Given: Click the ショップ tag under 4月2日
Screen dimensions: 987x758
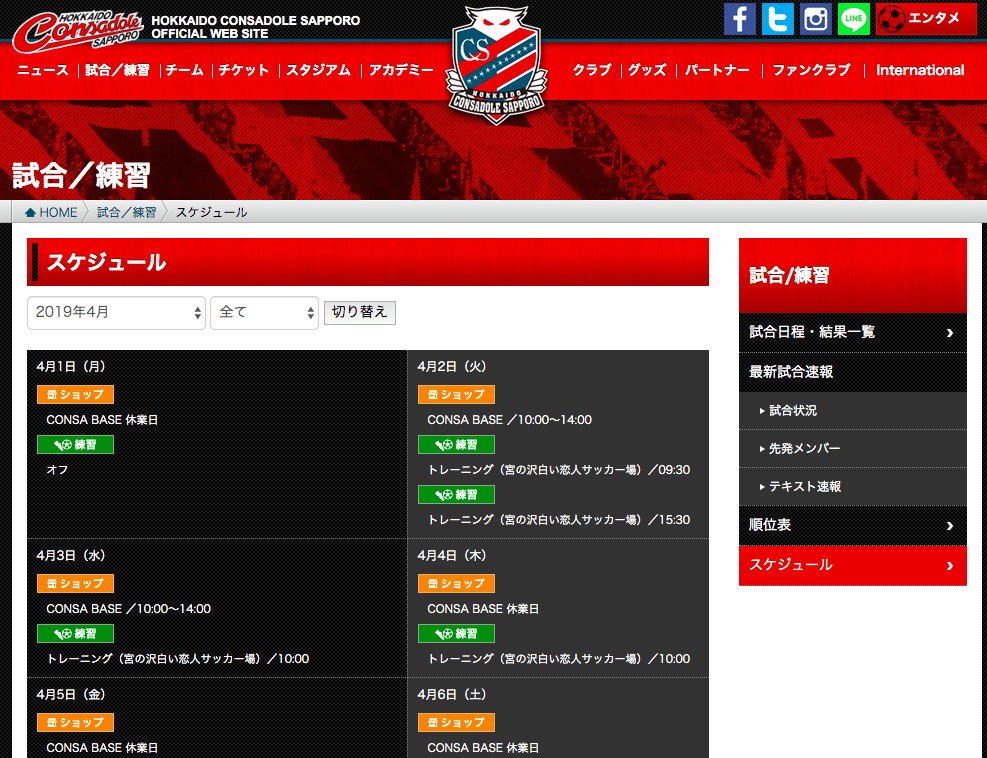Looking at the screenshot, I should (456, 395).
